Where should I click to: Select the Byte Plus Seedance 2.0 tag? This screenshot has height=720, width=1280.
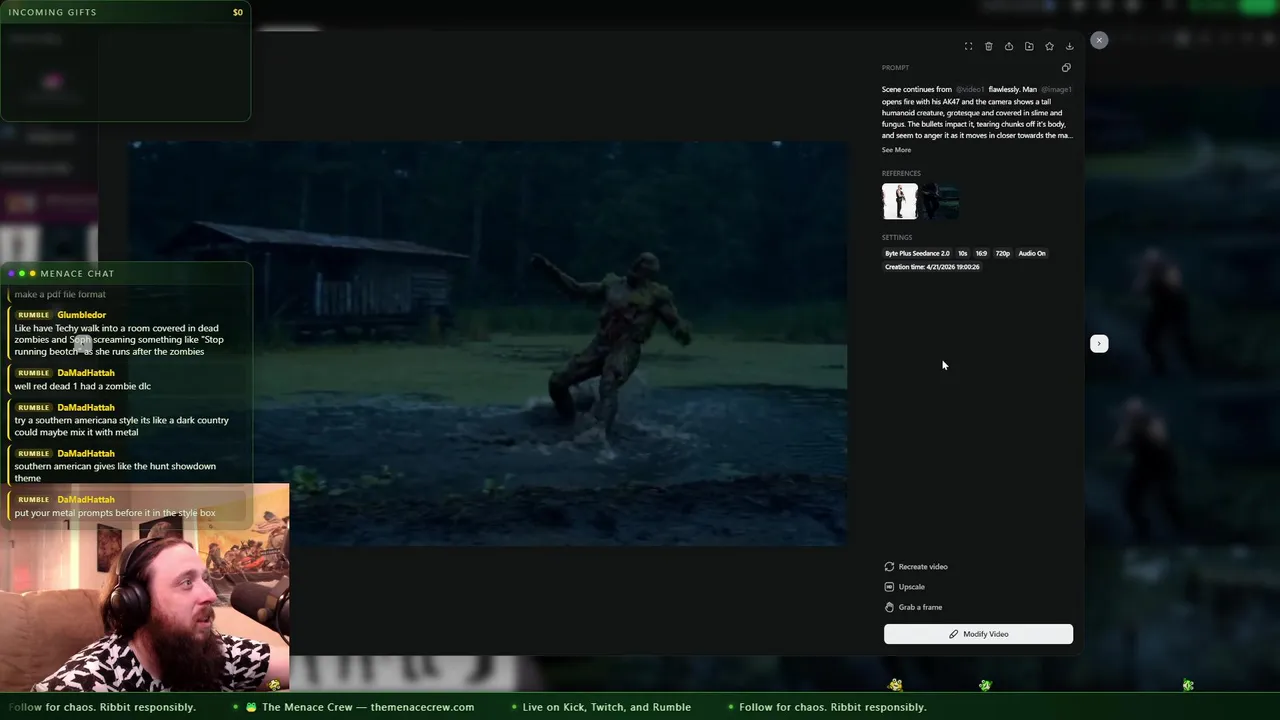tap(917, 253)
